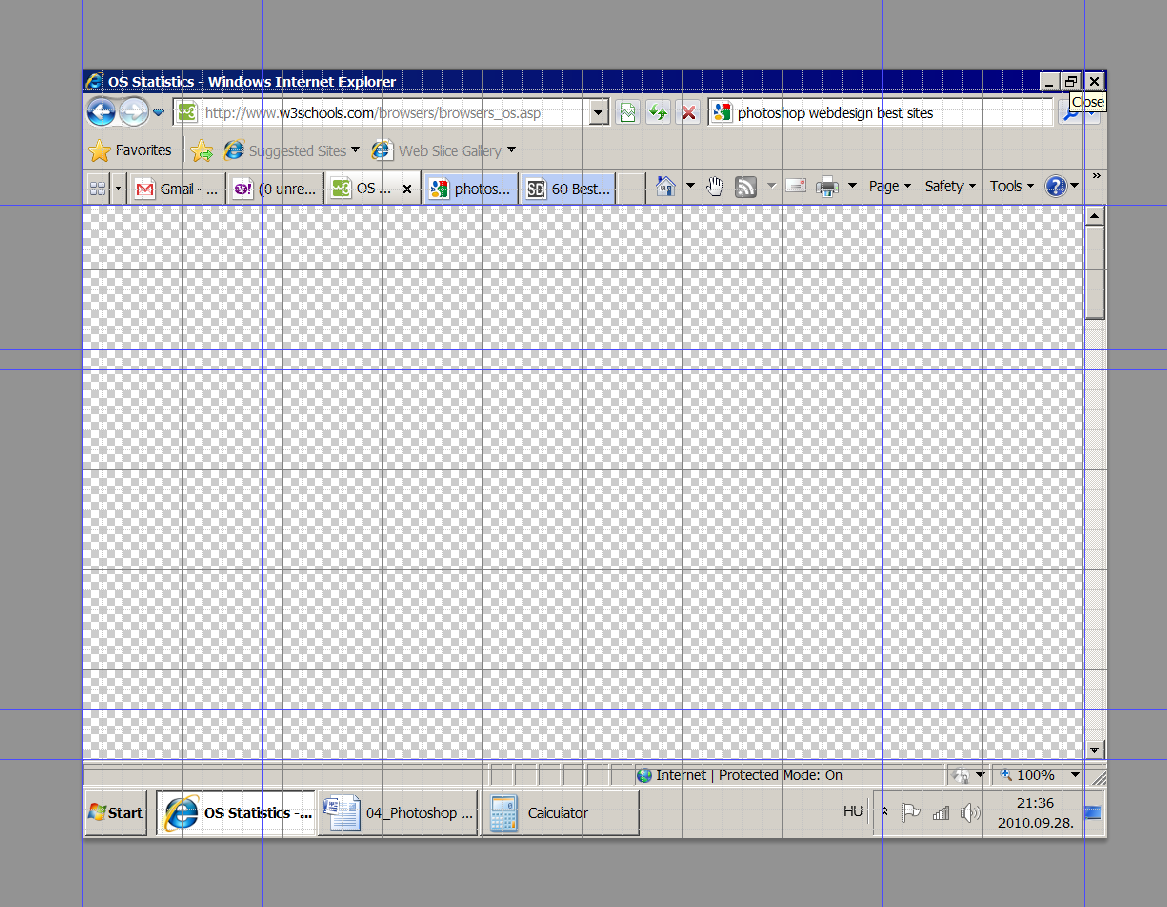Open Web Slice Gallery link

(x=436, y=150)
